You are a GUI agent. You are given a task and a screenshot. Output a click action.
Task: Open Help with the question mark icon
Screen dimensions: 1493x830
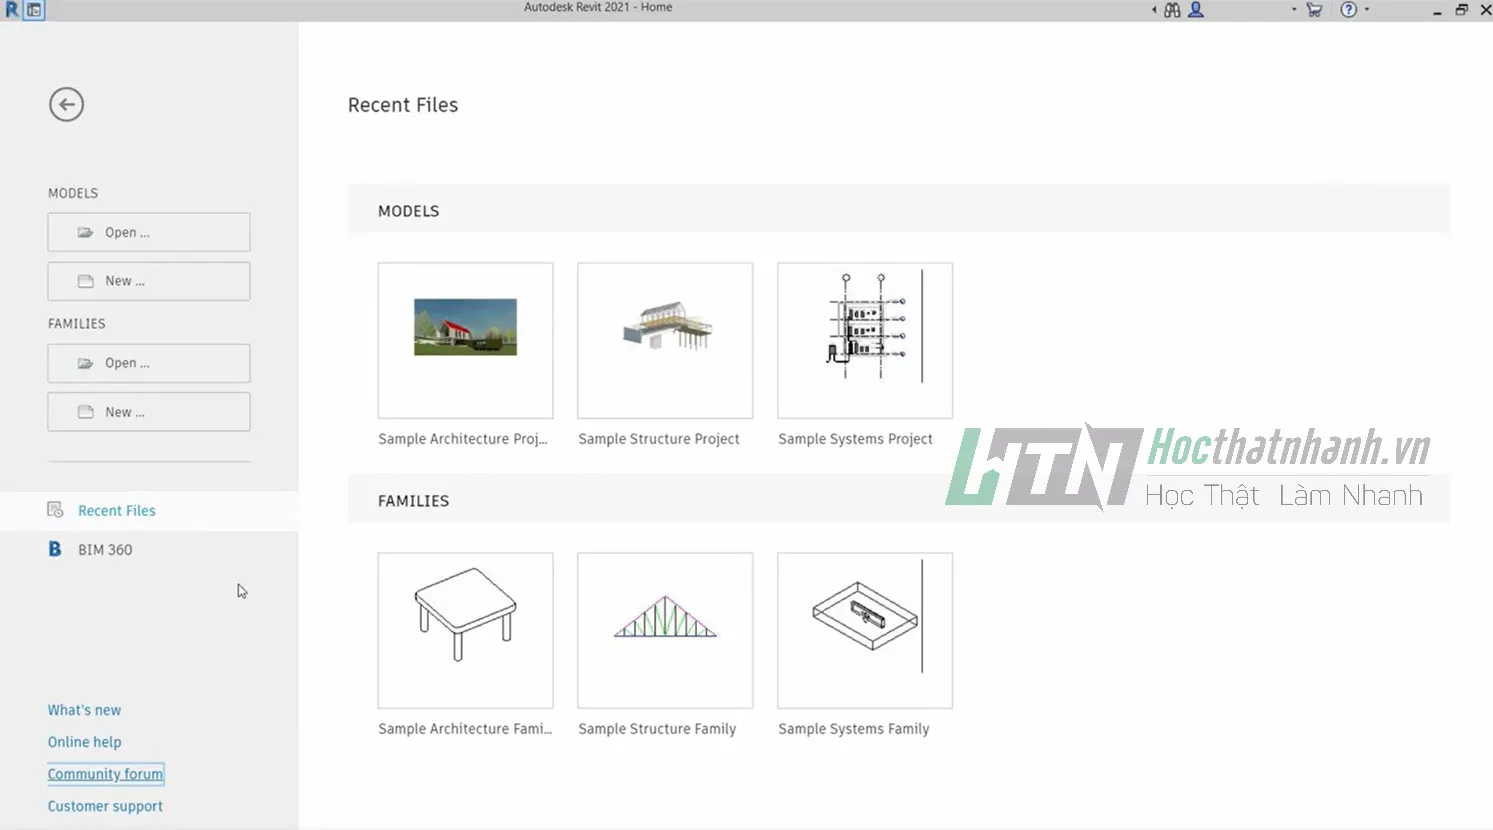click(1348, 9)
